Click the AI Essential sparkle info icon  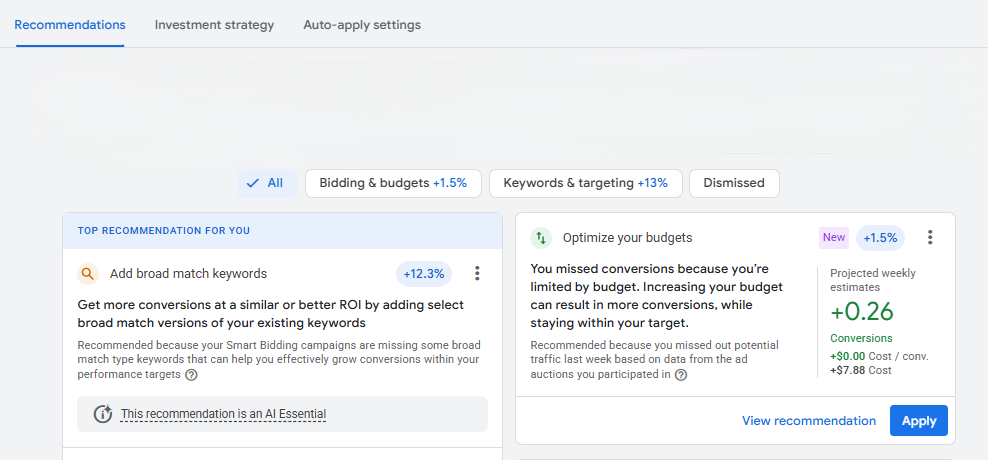coord(103,414)
